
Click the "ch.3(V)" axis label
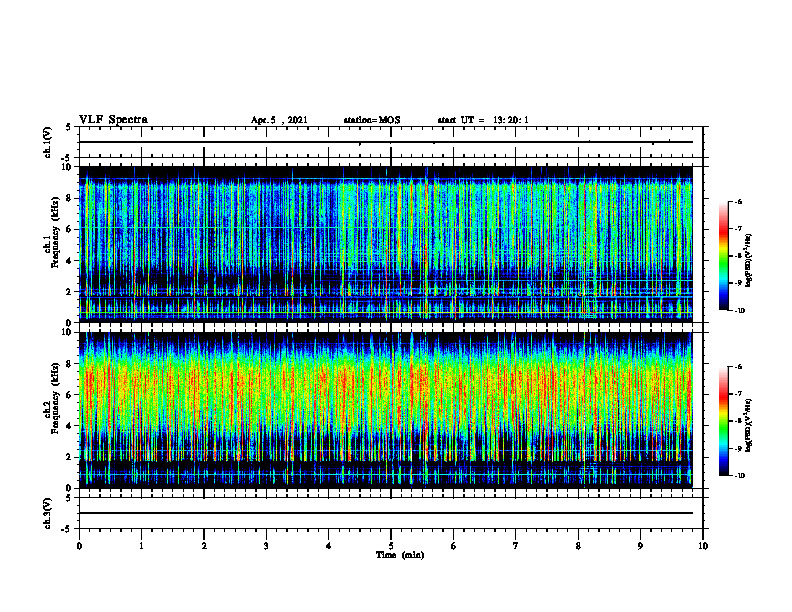(x=48, y=513)
